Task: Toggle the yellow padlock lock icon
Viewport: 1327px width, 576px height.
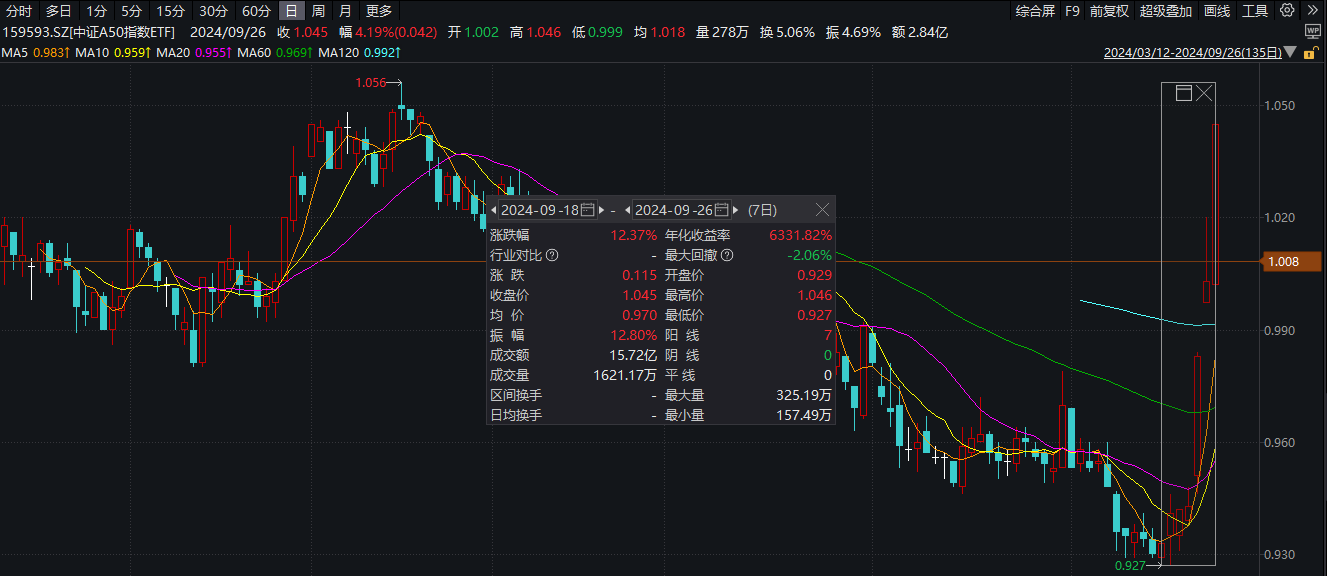Action: (x=1311, y=52)
